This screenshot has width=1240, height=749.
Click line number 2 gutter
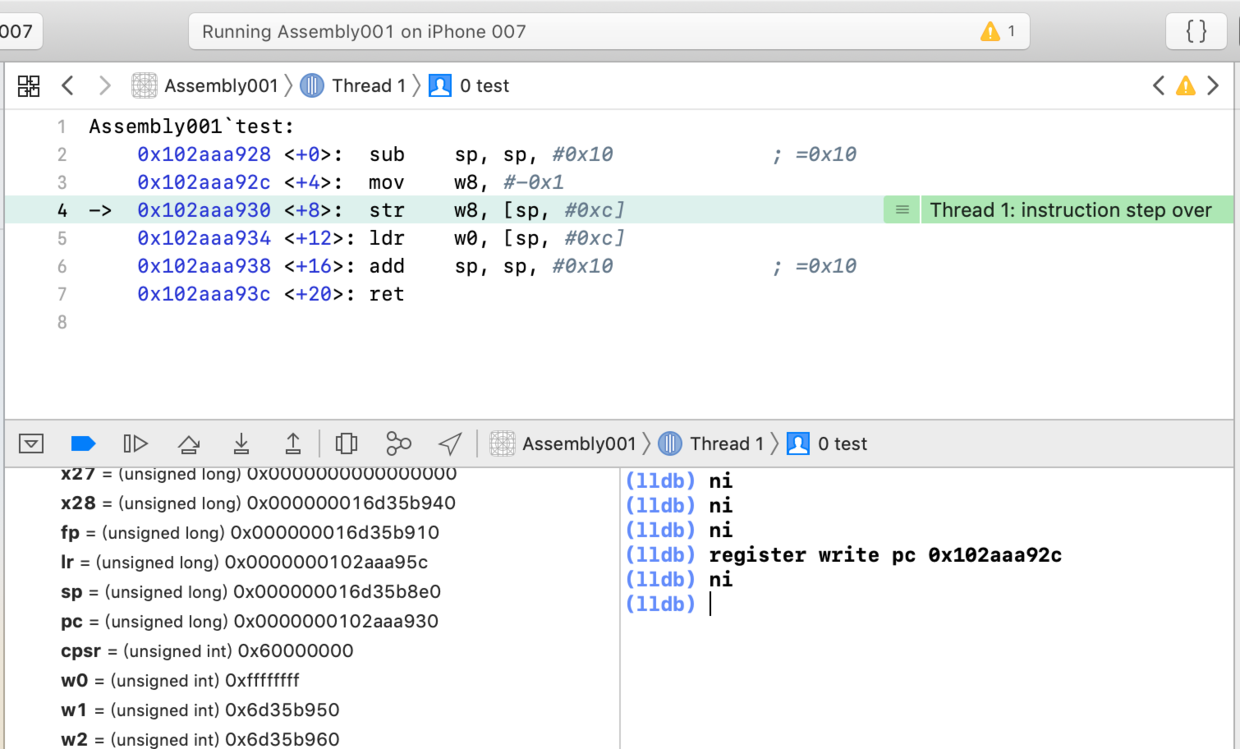(x=62, y=155)
